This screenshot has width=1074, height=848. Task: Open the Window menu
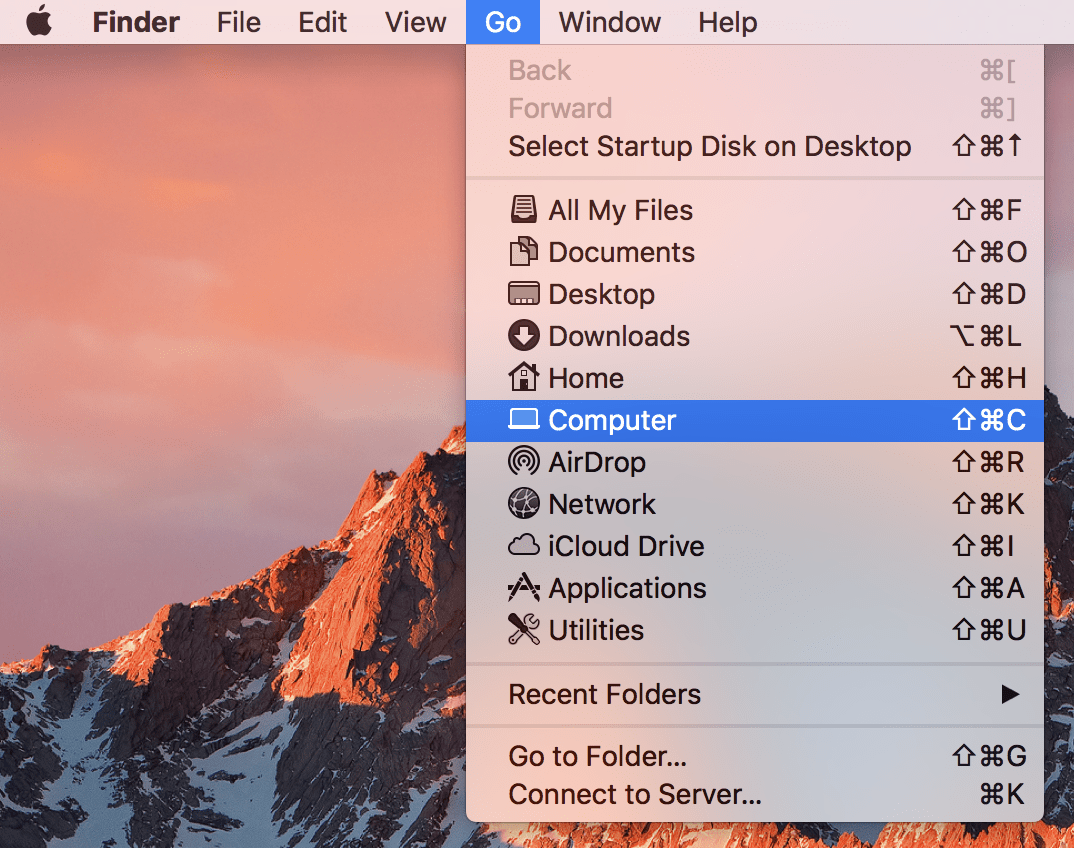coord(609,22)
